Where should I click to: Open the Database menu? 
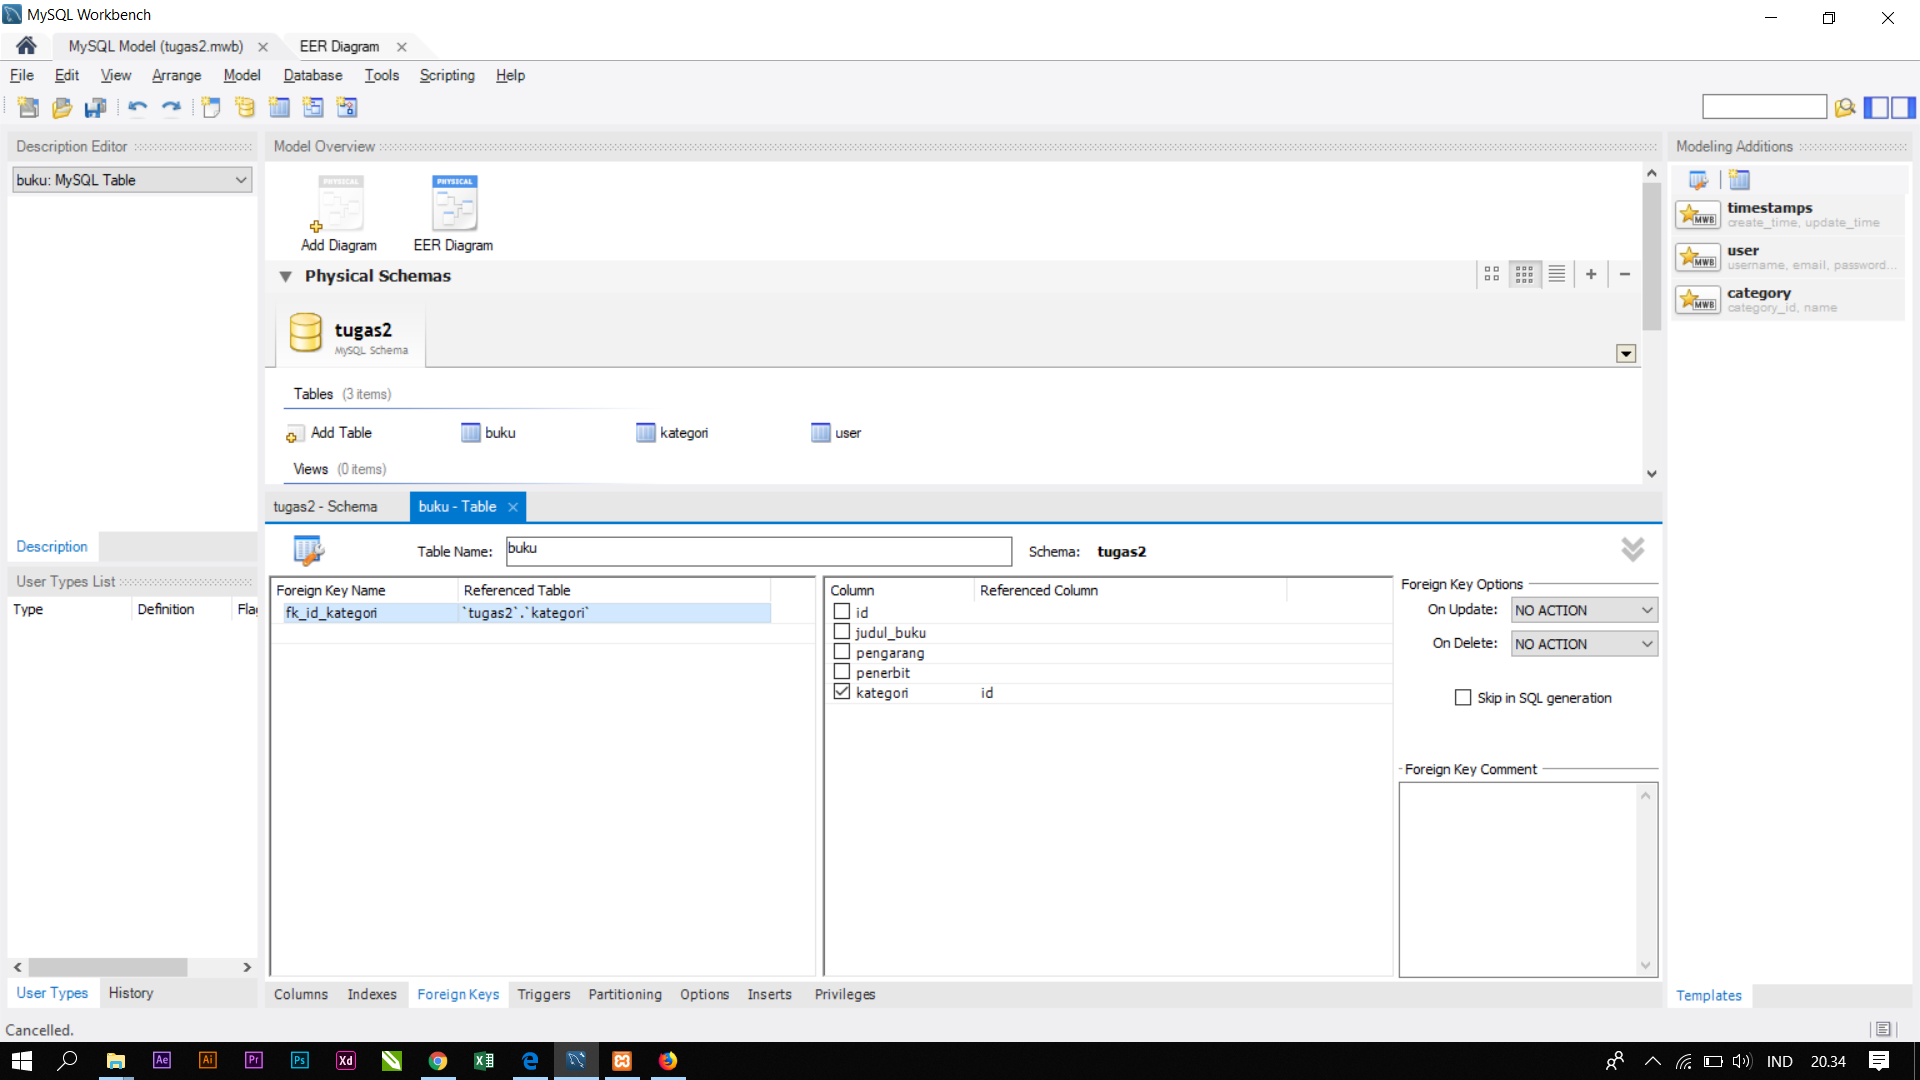click(x=312, y=75)
